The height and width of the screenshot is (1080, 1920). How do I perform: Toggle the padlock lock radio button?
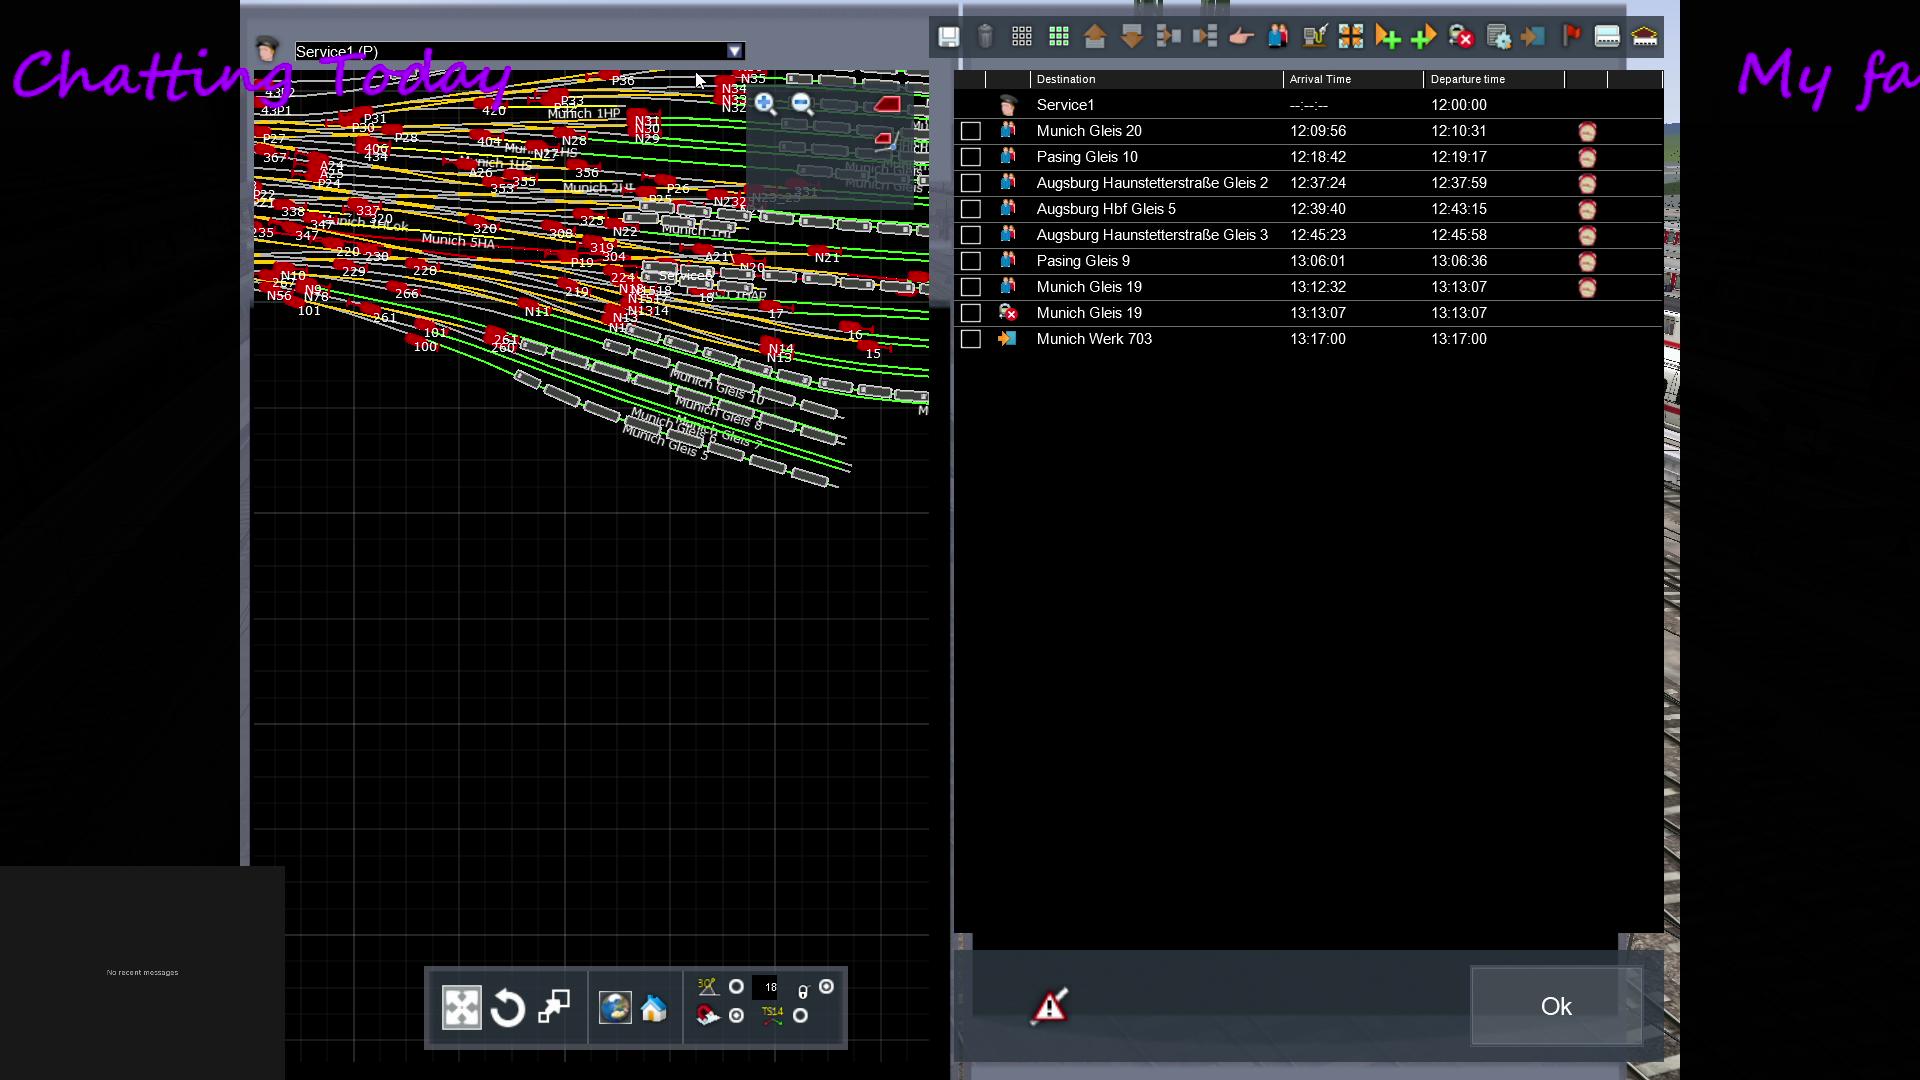(x=826, y=987)
